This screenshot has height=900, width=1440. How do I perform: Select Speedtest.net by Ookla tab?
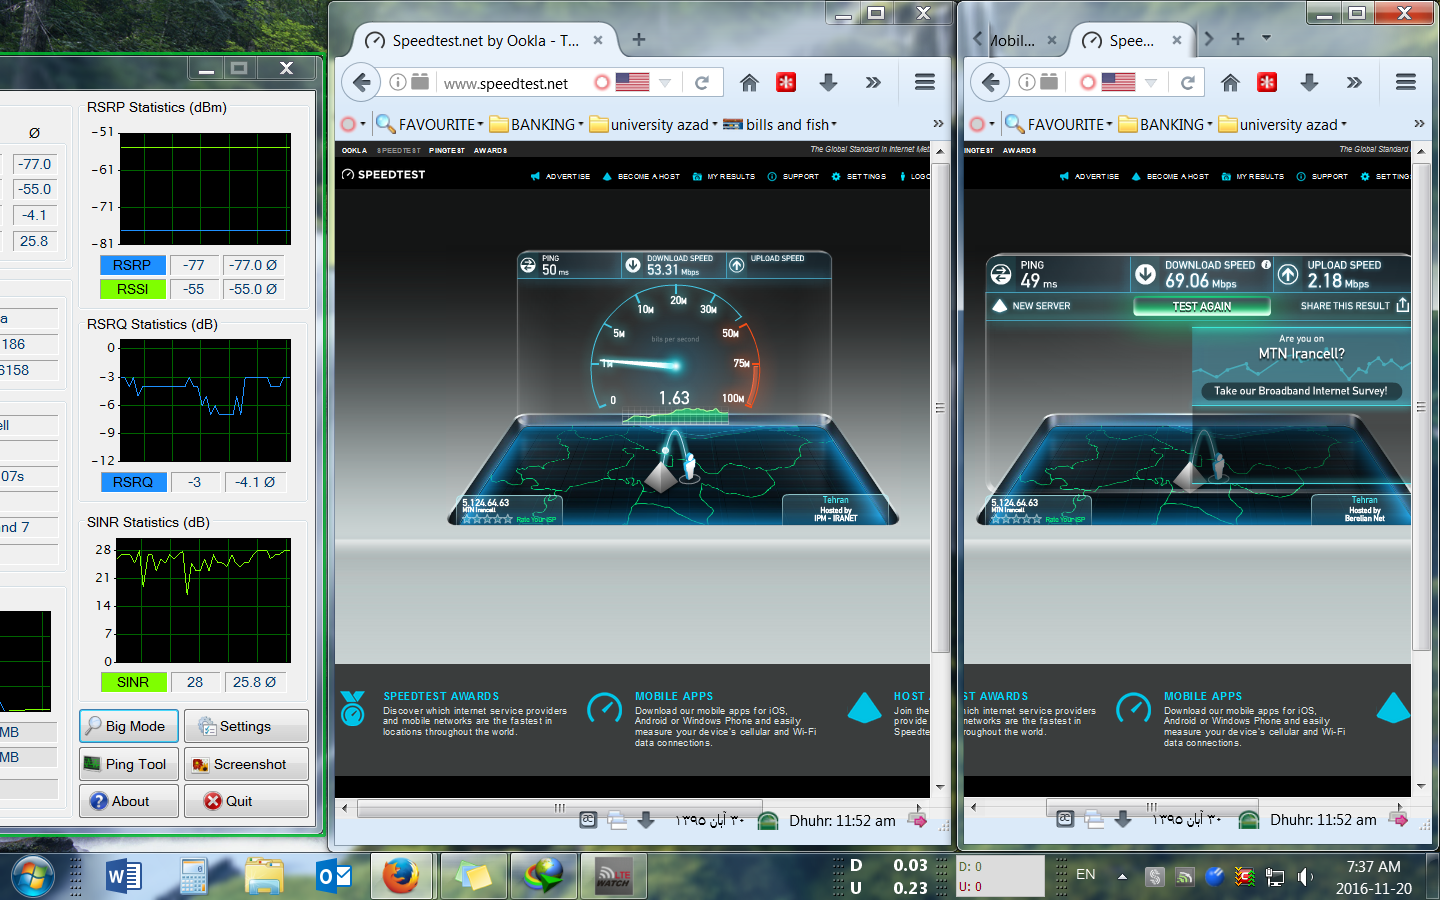coord(484,41)
